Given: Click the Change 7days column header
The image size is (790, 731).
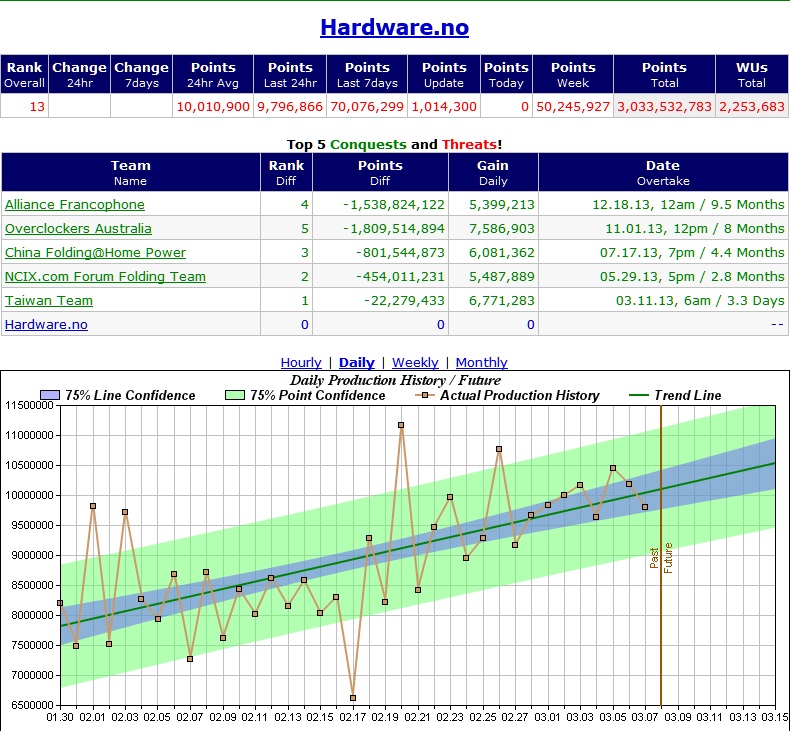Looking at the screenshot, I should pos(142,75).
